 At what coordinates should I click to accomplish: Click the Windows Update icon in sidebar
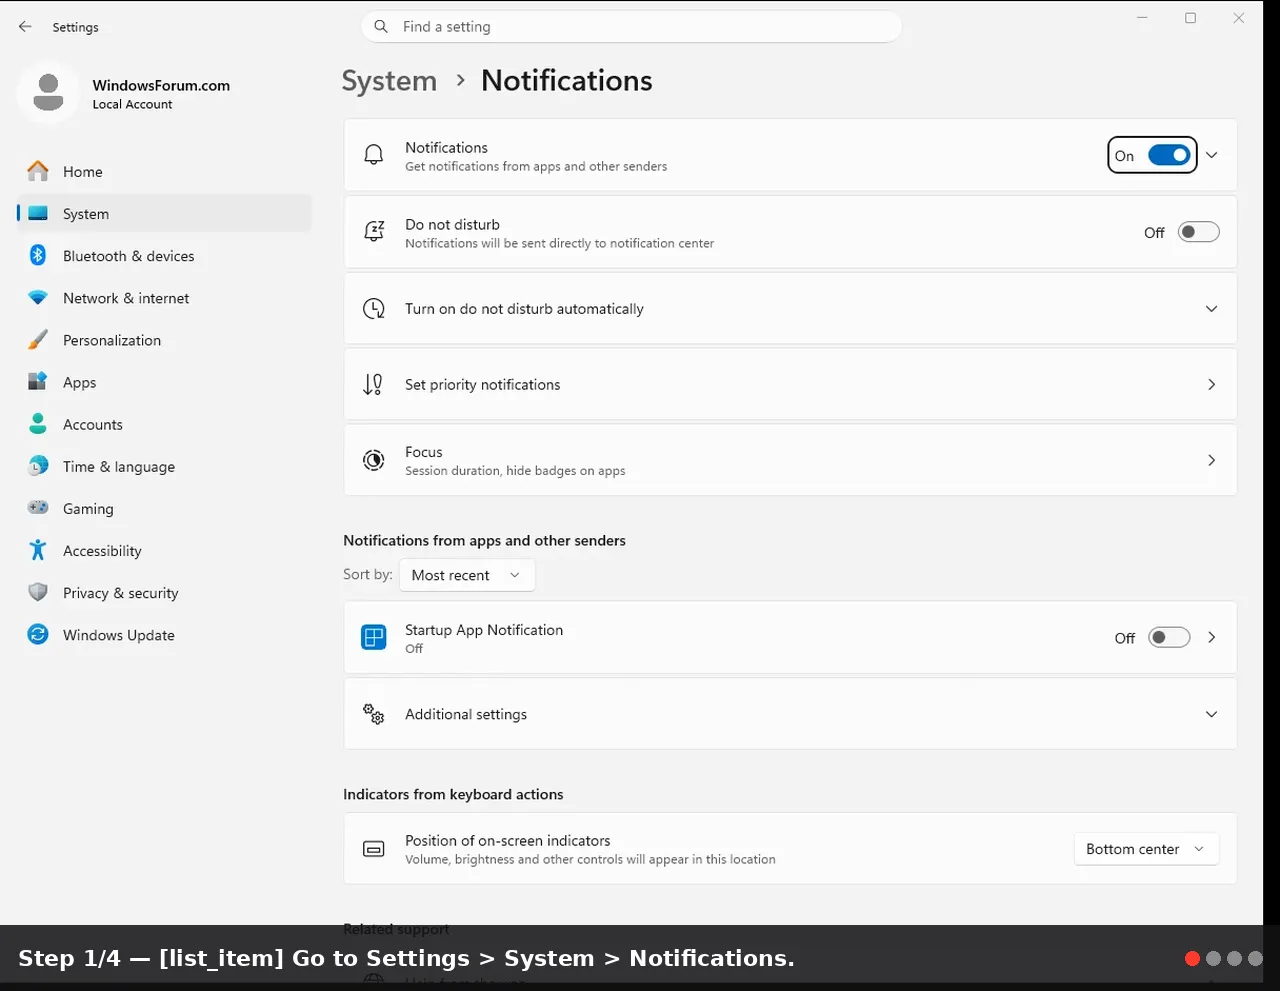(x=38, y=634)
